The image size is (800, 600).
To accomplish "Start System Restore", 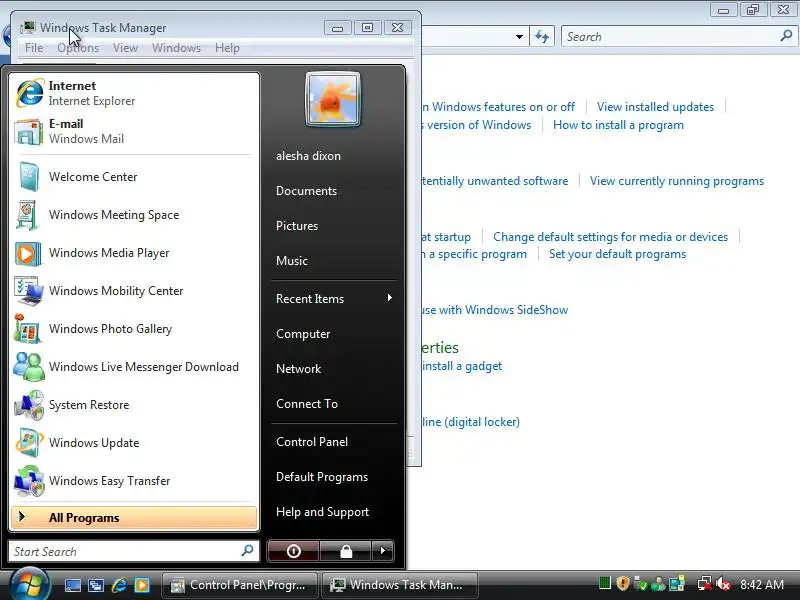I will (x=134, y=405).
